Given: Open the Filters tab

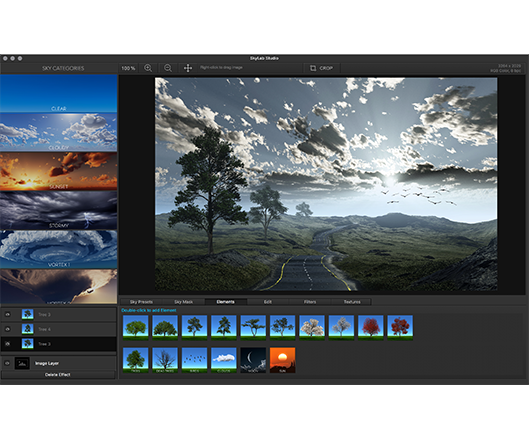Looking at the screenshot, I should tap(310, 302).
